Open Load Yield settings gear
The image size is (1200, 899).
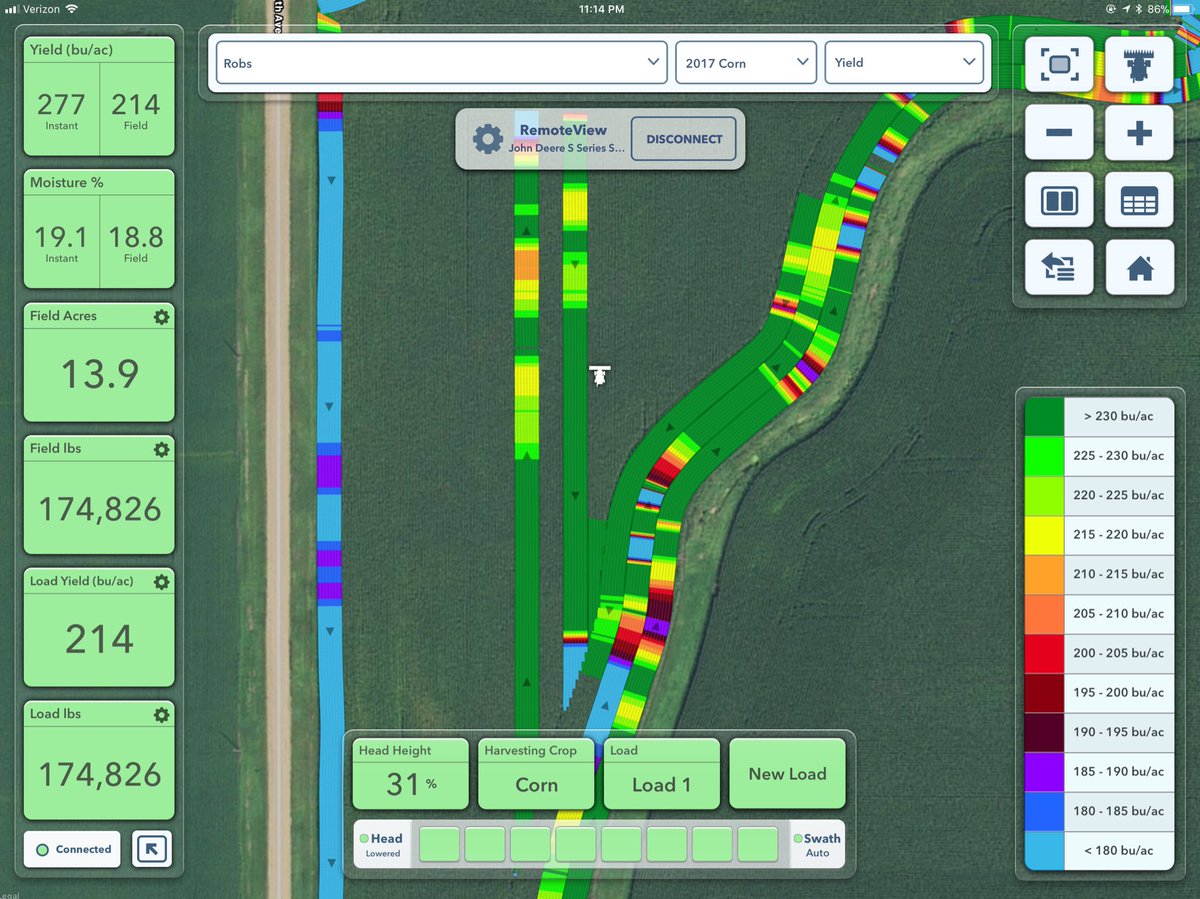point(161,582)
